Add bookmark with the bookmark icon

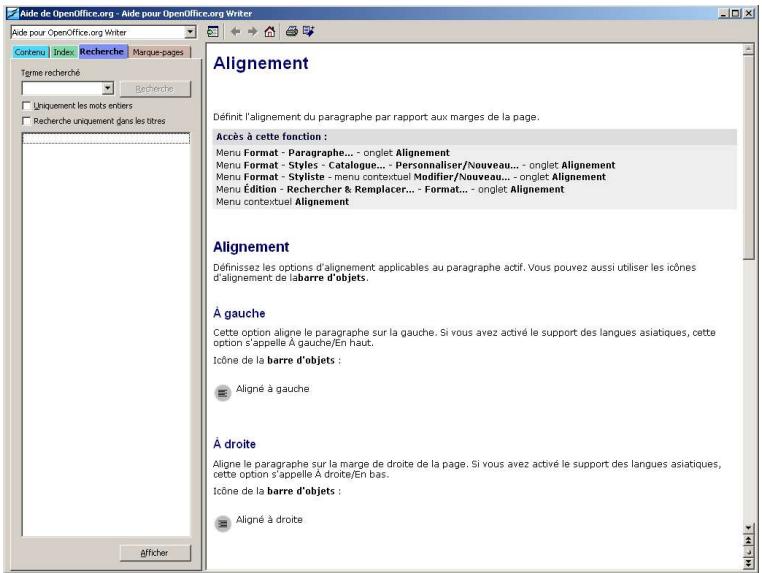[308, 32]
